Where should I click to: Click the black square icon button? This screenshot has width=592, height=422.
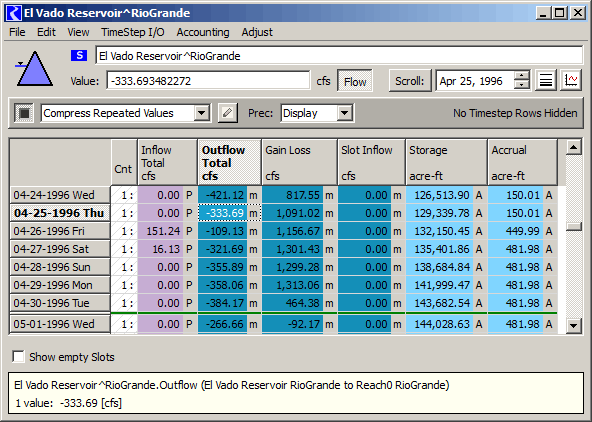click(25, 113)
